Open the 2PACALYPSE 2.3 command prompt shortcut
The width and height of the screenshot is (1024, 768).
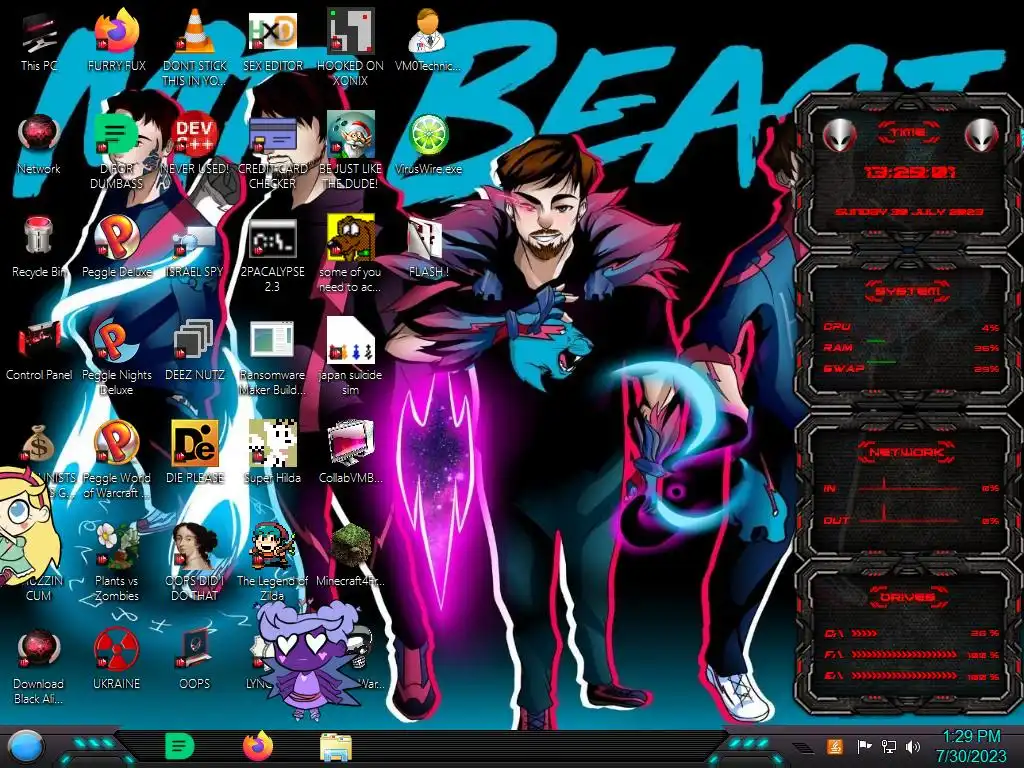[x=272, y=255]
